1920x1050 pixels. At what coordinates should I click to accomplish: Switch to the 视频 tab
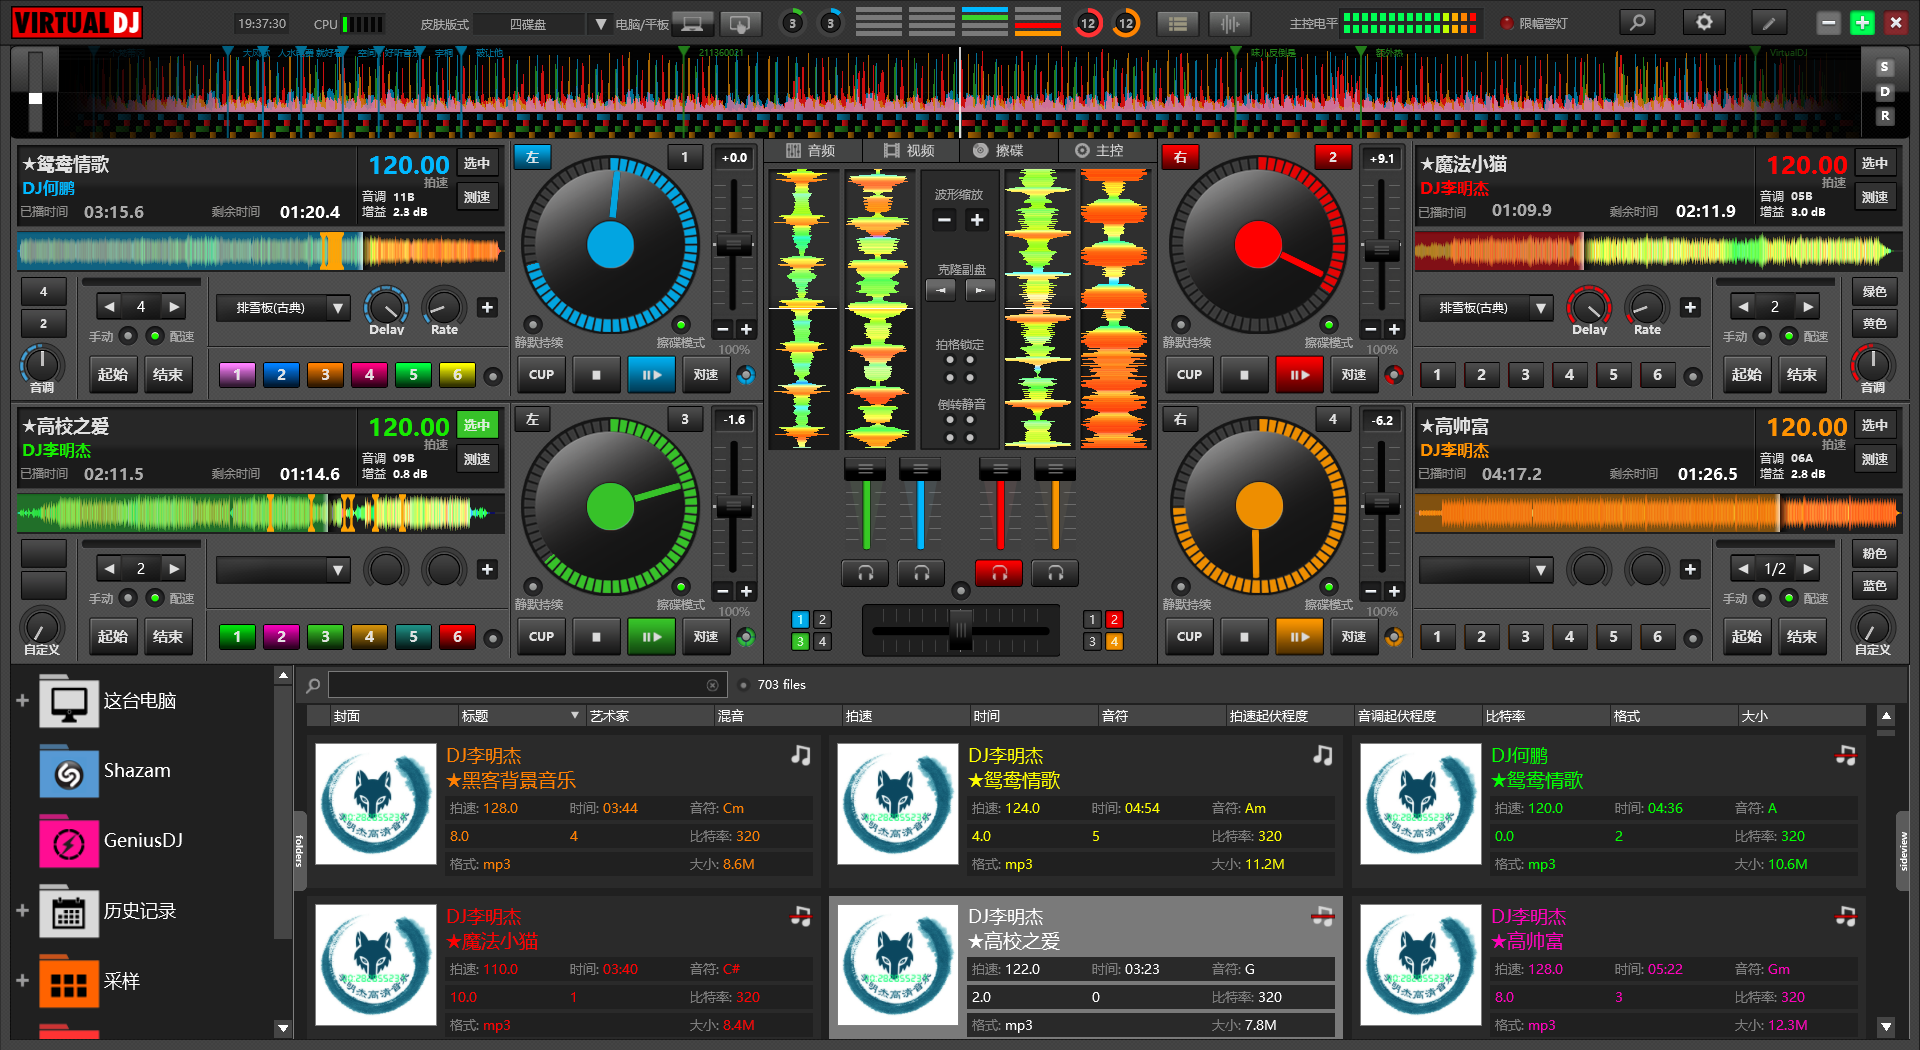point(909,150)
